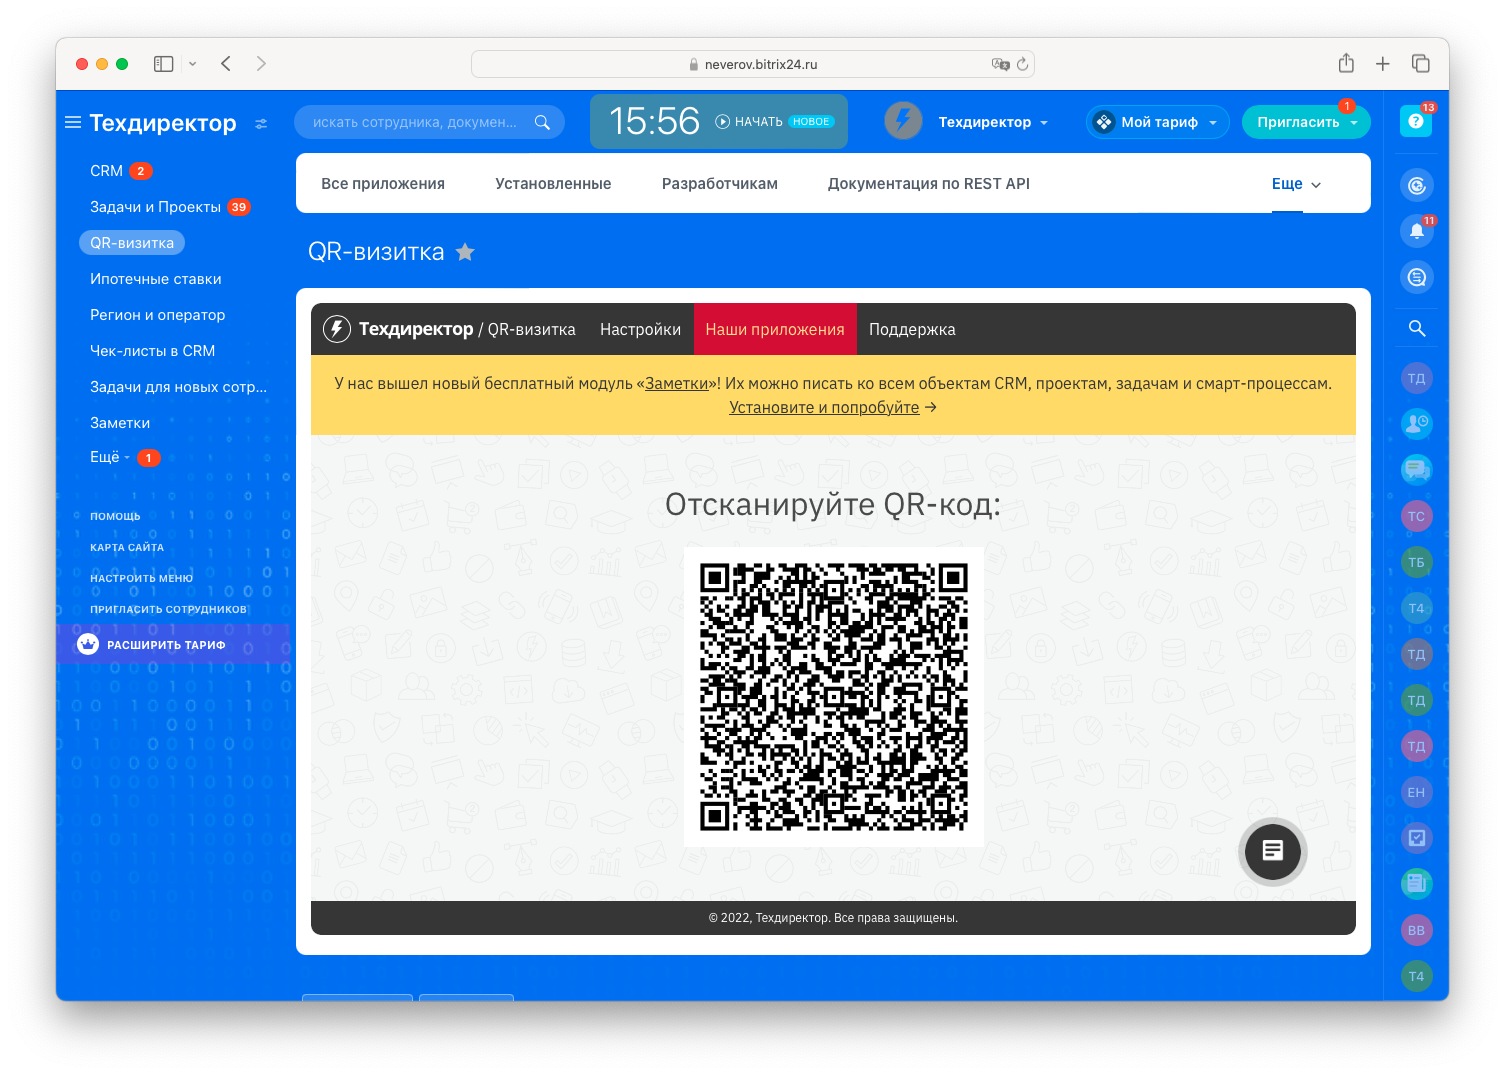Image resolution: width=1505 pixels, height=1075 pixels.
Task: Add QR-визитка page to favorites with star
Action: click(465, 252)
